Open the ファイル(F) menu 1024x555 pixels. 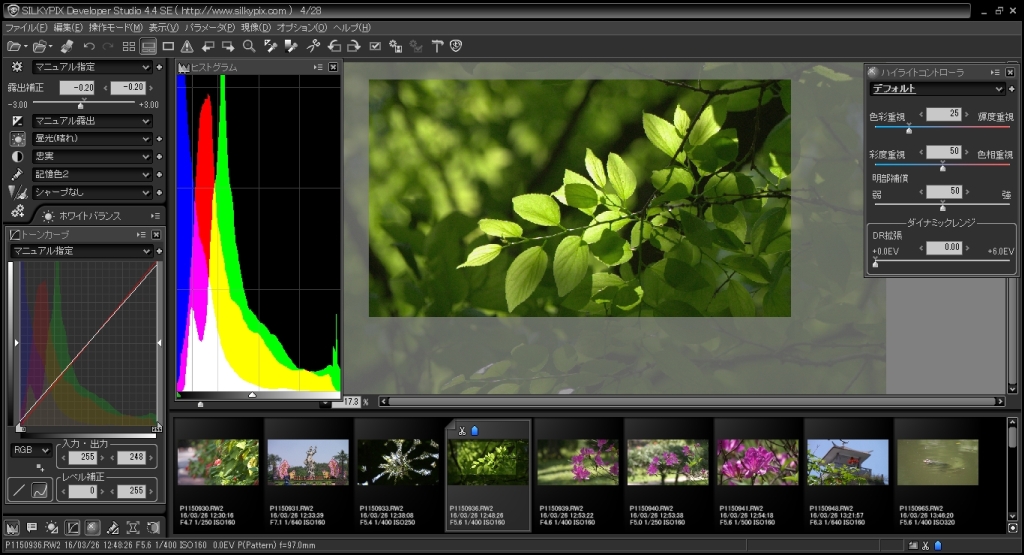[x=25, y=27]
